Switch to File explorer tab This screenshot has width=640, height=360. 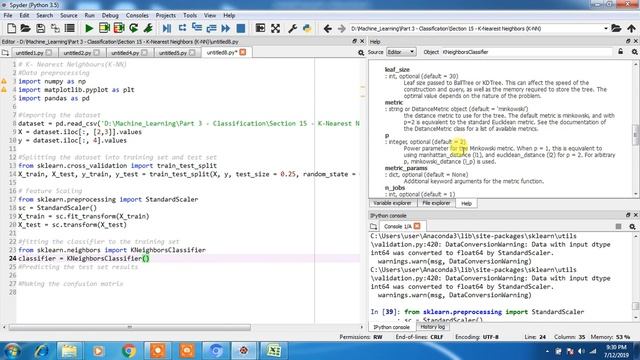pos(436,203)
